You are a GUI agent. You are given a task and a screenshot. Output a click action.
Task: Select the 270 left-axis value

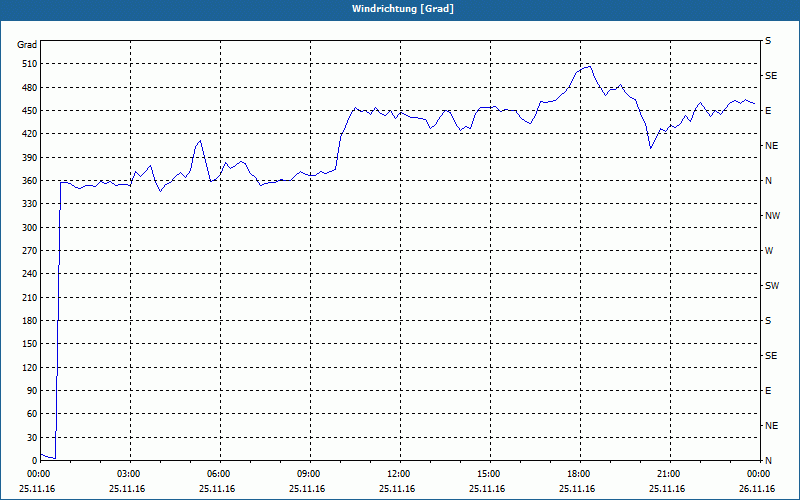pos(29,251)
